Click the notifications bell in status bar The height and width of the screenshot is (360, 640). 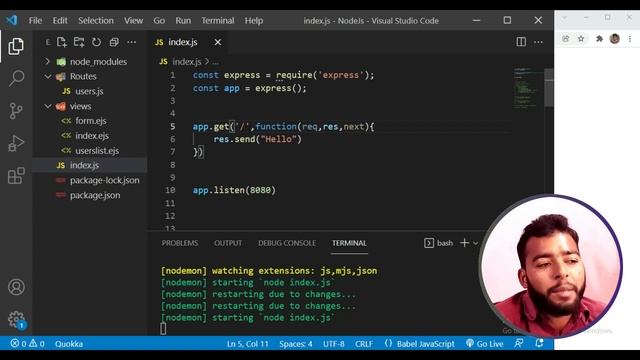(539, 343)
